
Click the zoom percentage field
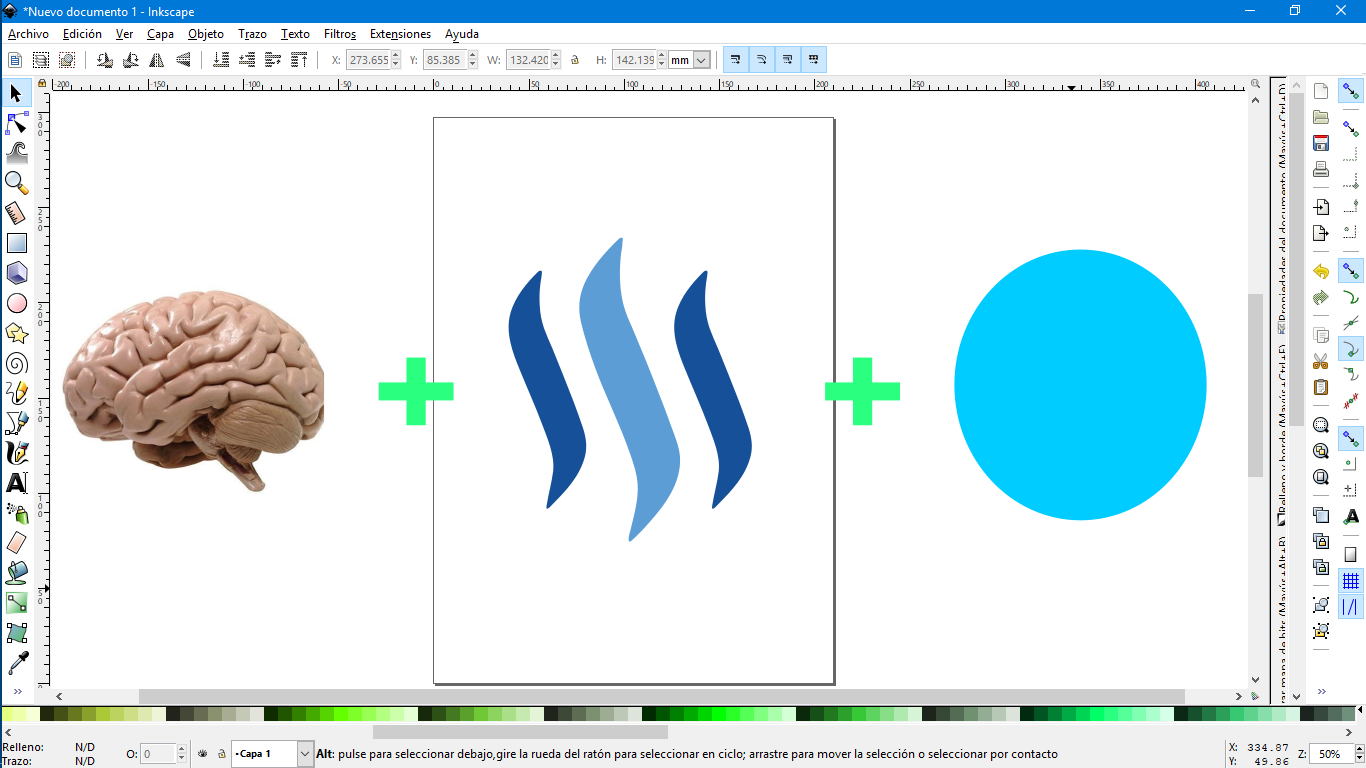coord(1329,754)
